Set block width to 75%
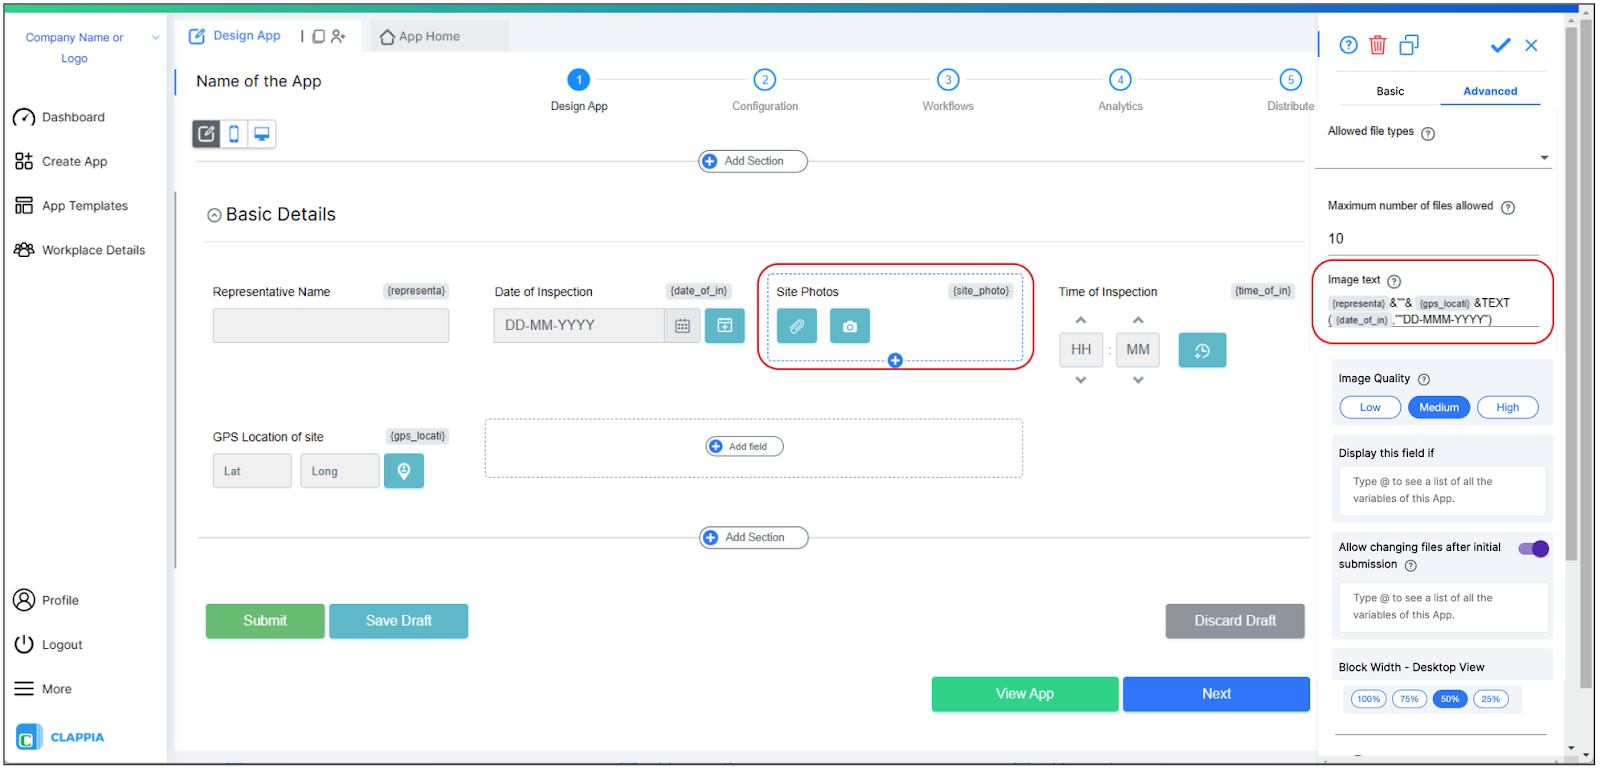 1410,699
